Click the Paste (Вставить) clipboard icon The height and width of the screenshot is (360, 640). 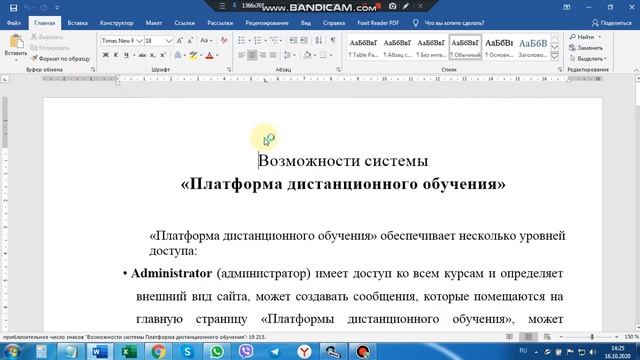pos(16,42)
